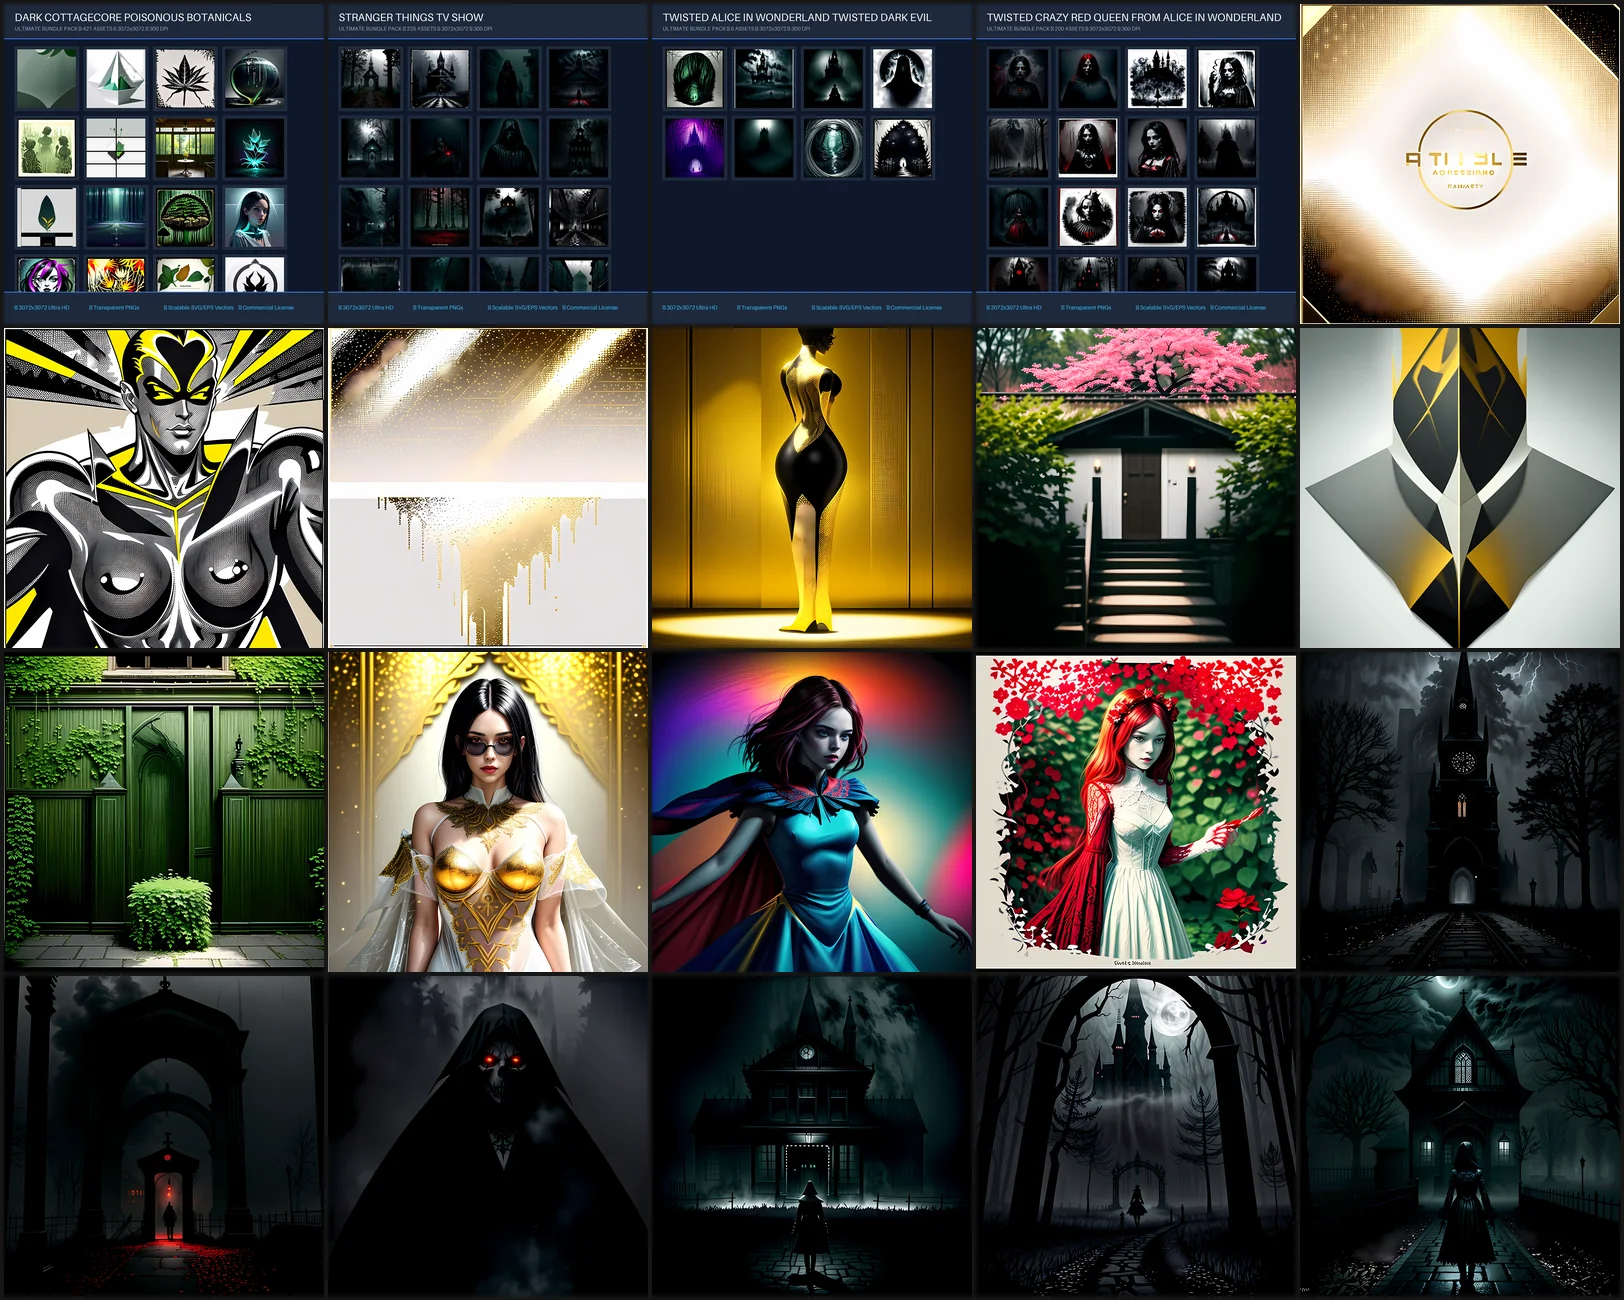Click the "TWISTED CRAZY RED QUEEN FROM ALICE IN WONDERLAND" title
Screen dimensions: 1624x1300
(x=1134, y=17)
